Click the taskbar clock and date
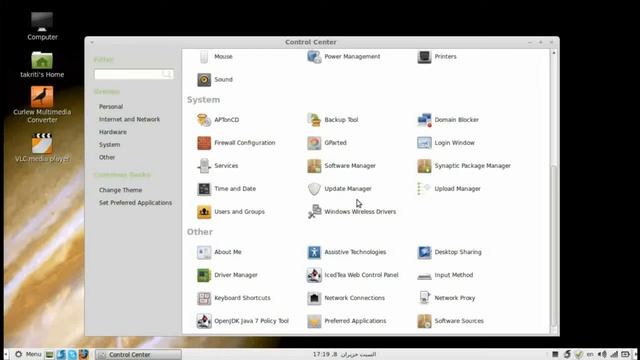640x360 pixels. tap(344, 354)
